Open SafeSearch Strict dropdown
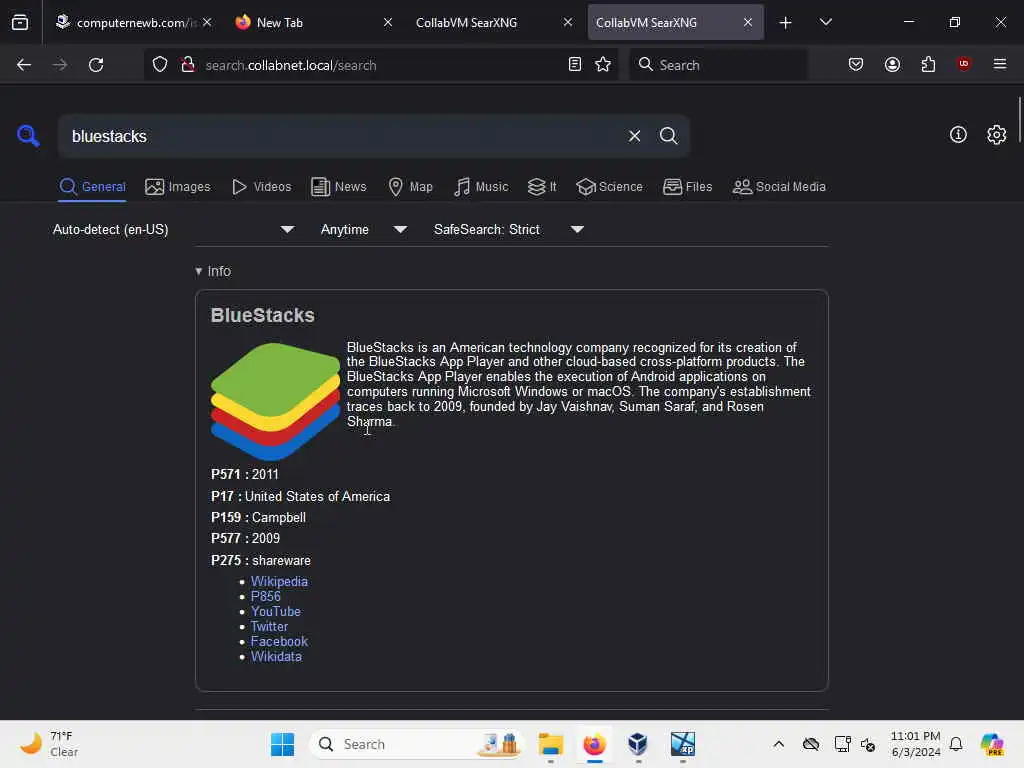 tap(509, 229)
